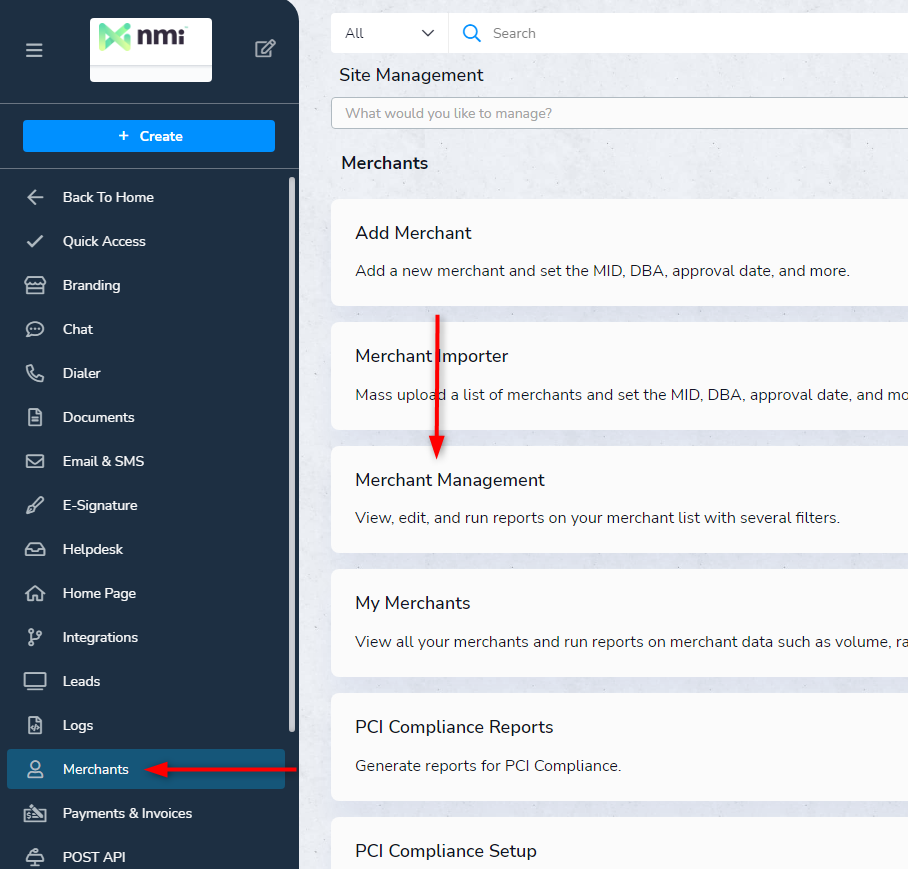The height and width of the screenshot is (869, 908).
Task: Toggle the hamburger menu icon
Action: click(34, 50)
